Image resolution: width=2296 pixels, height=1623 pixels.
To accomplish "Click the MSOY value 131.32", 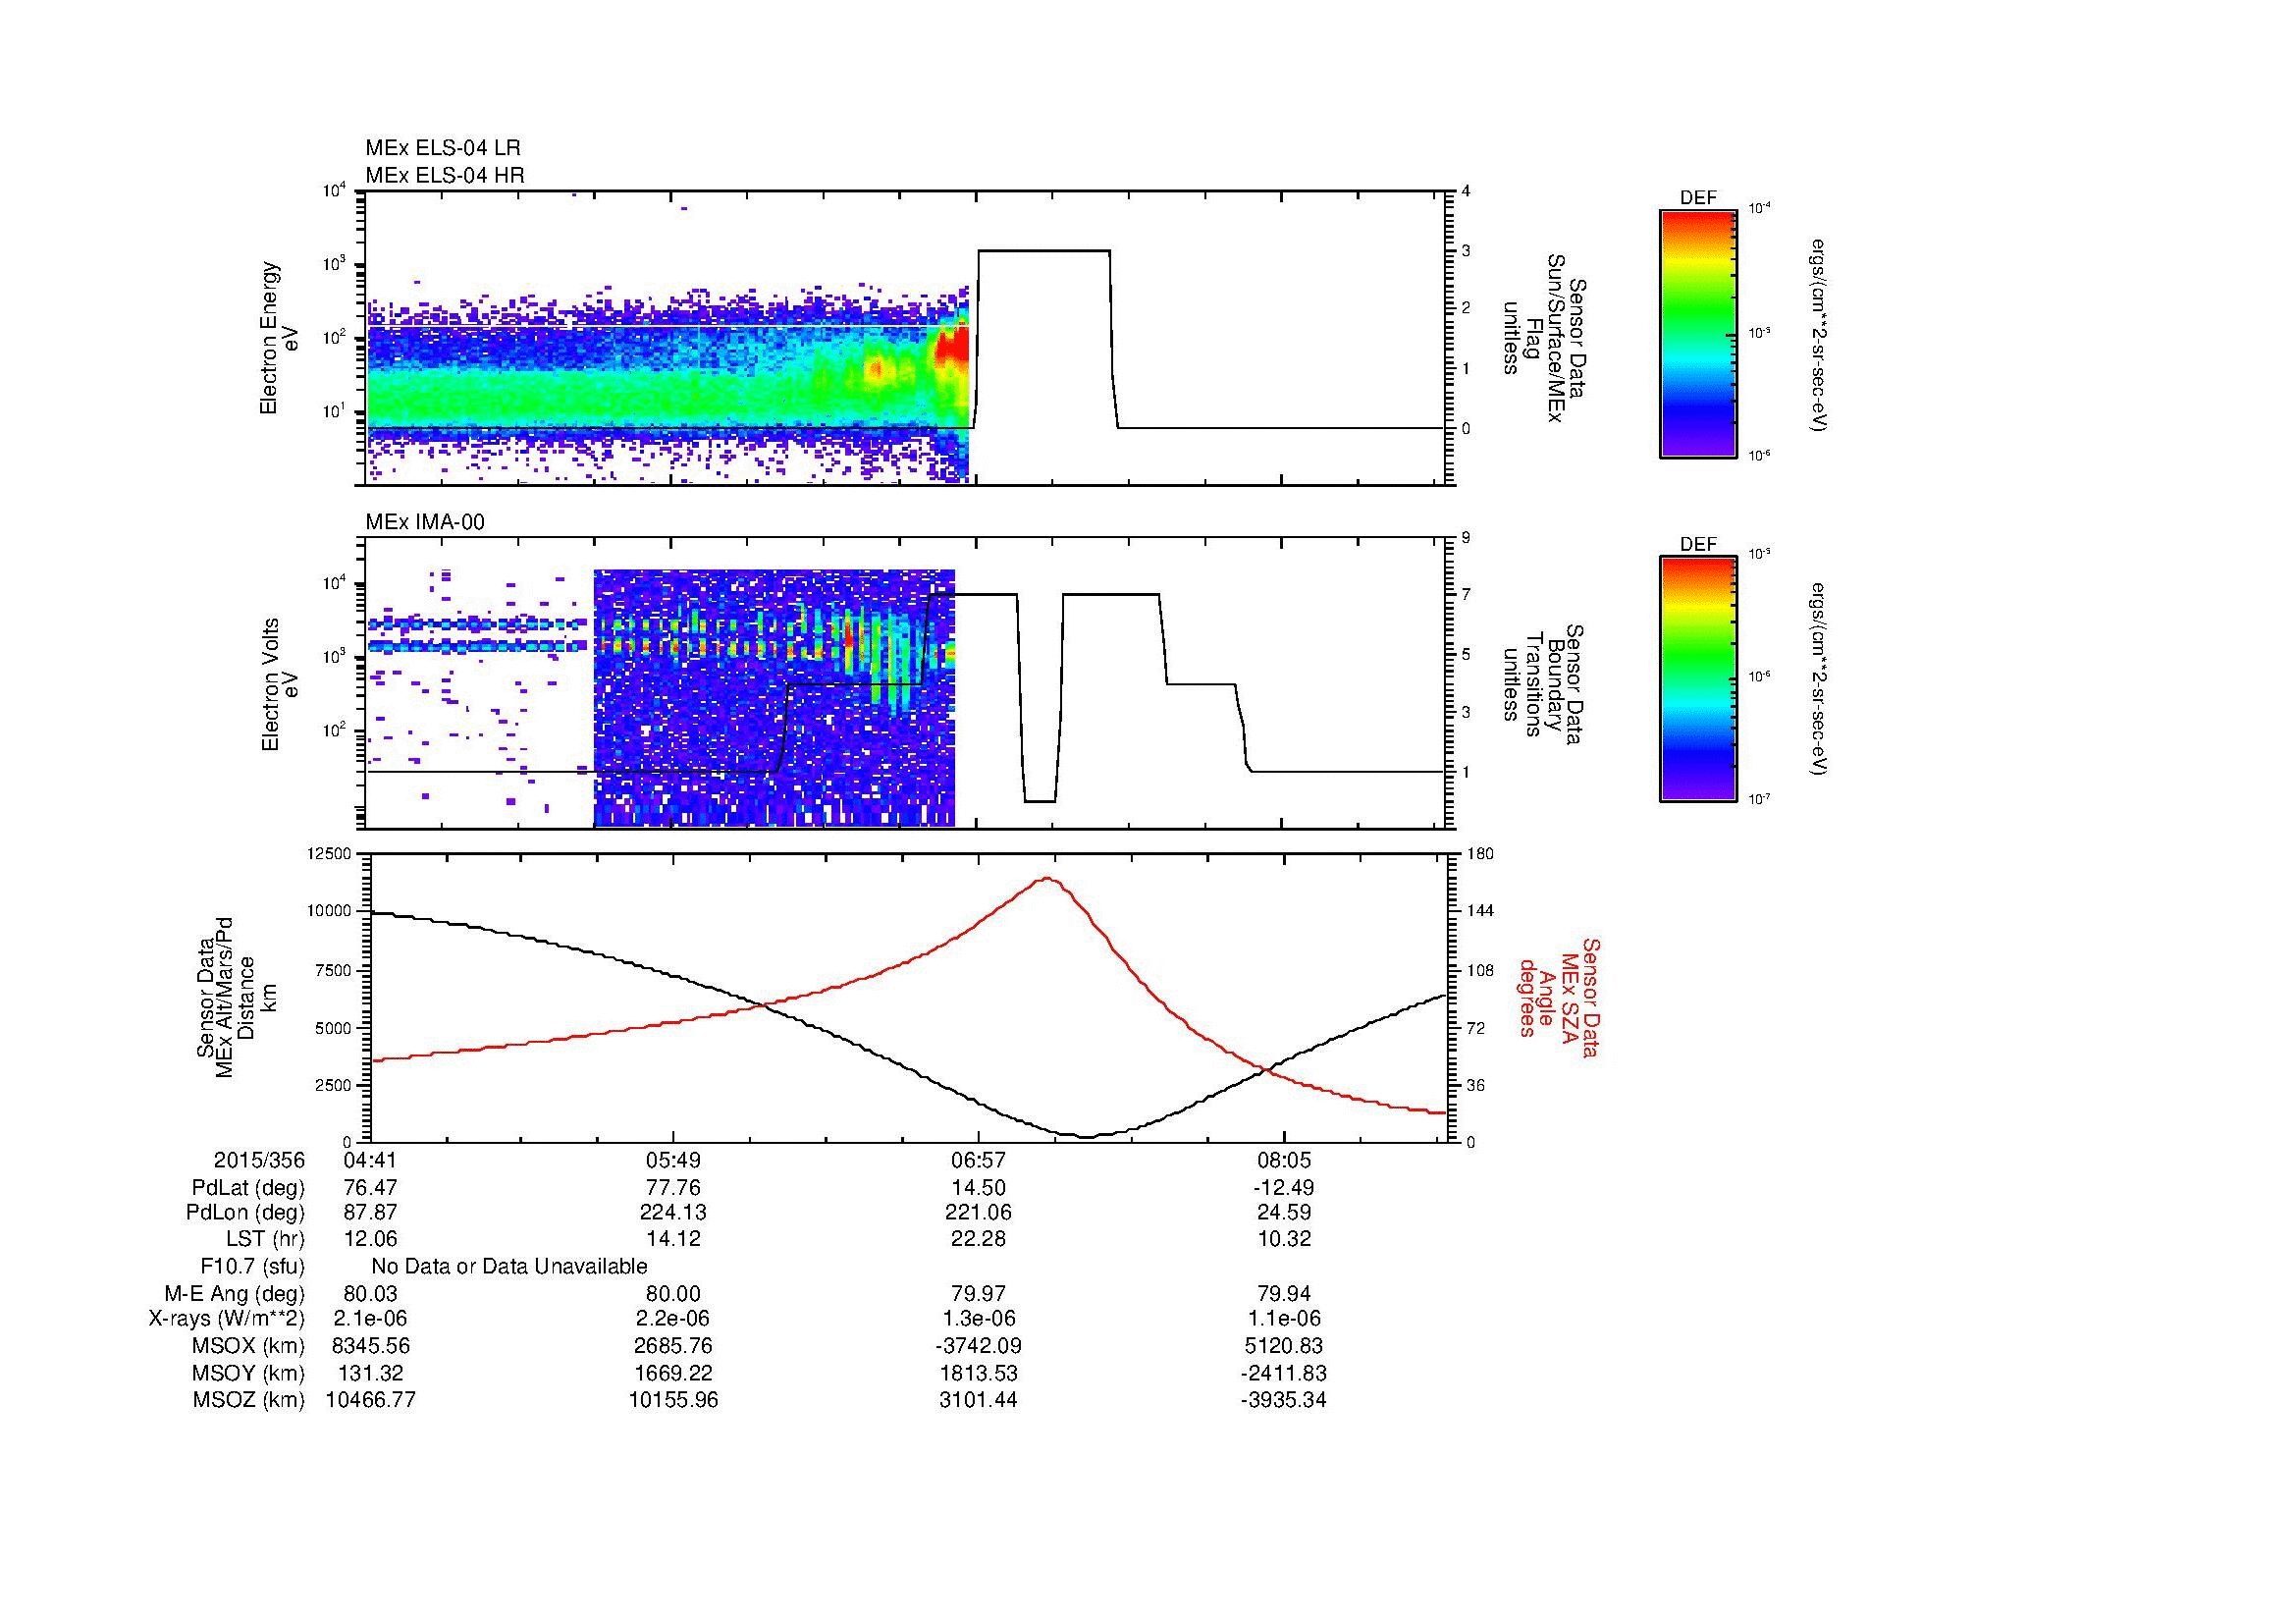I will pyautogui.click(x=371, y=1373).
